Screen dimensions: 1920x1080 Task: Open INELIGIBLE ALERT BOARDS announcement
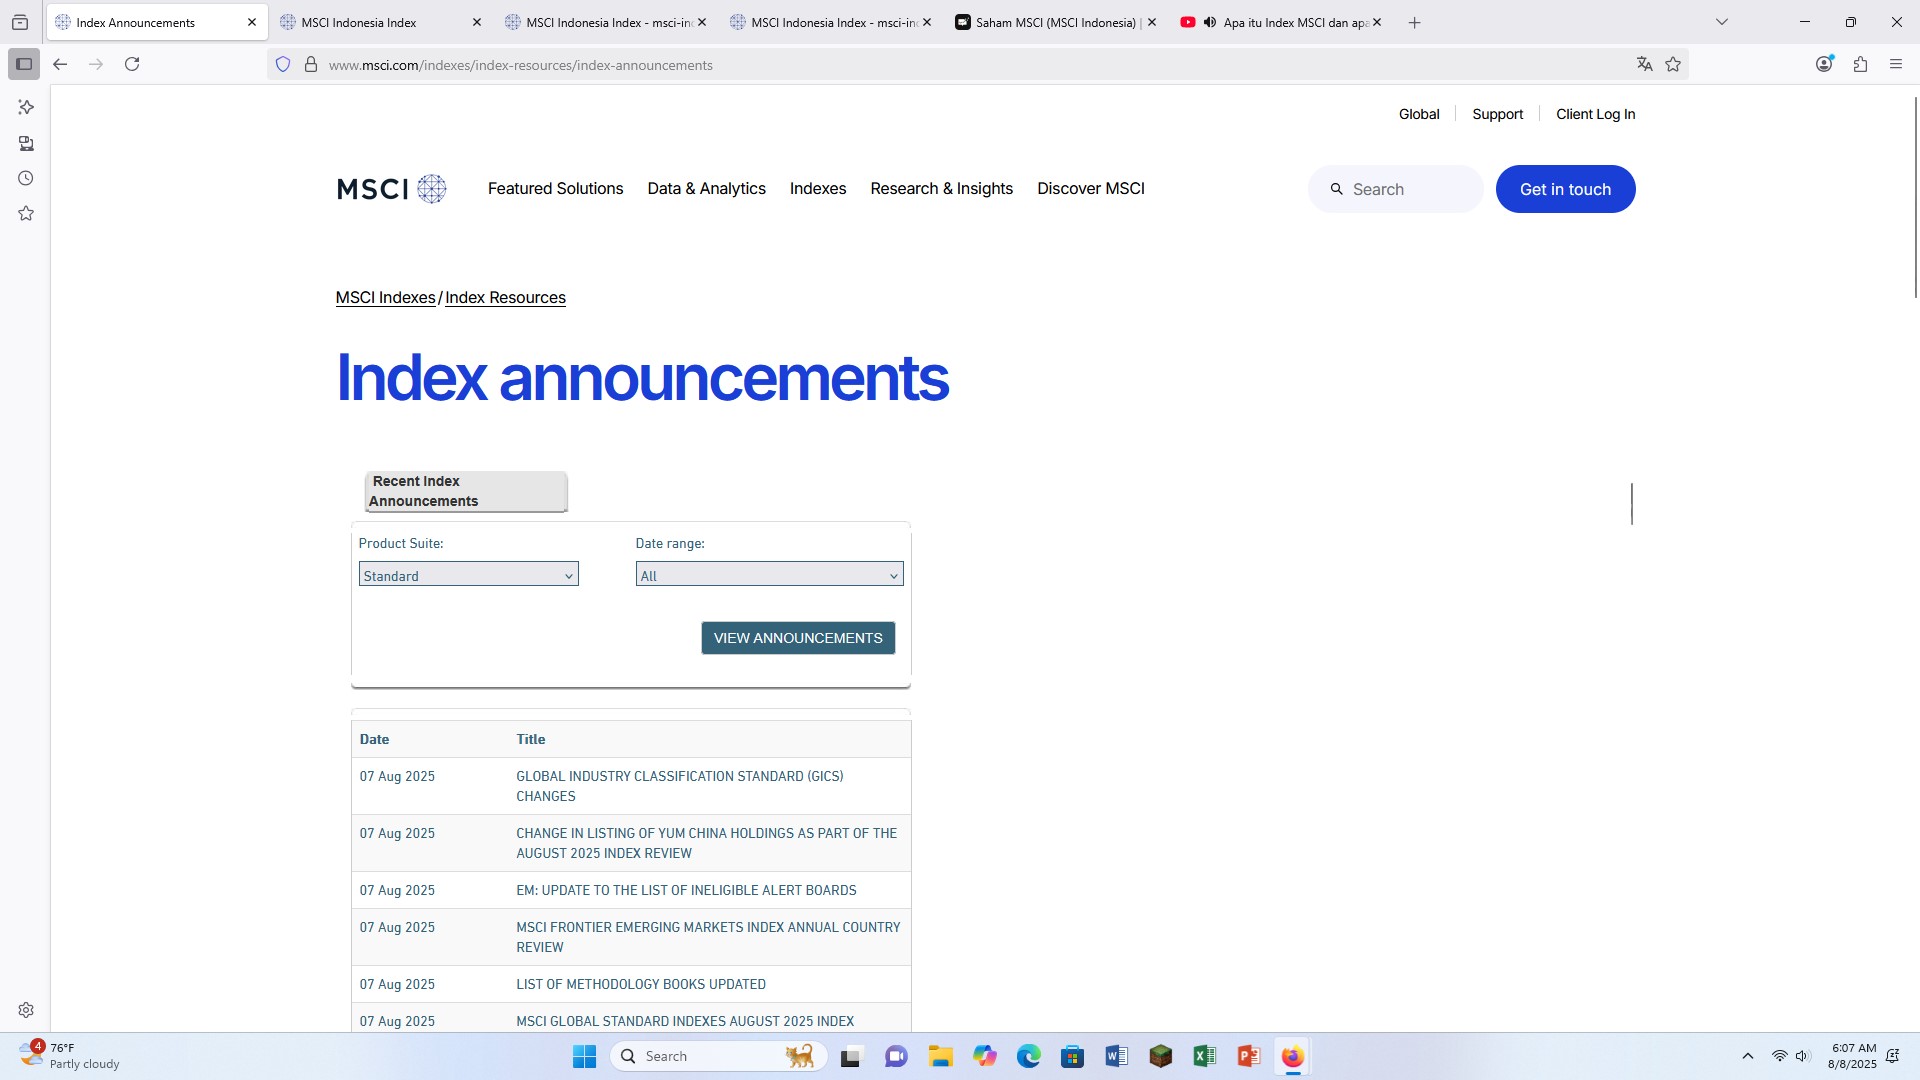pos(686,890)
